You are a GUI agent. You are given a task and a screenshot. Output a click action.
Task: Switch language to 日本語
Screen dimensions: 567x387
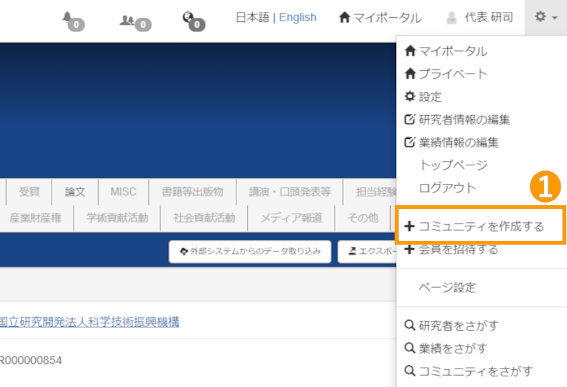[252, 17]
